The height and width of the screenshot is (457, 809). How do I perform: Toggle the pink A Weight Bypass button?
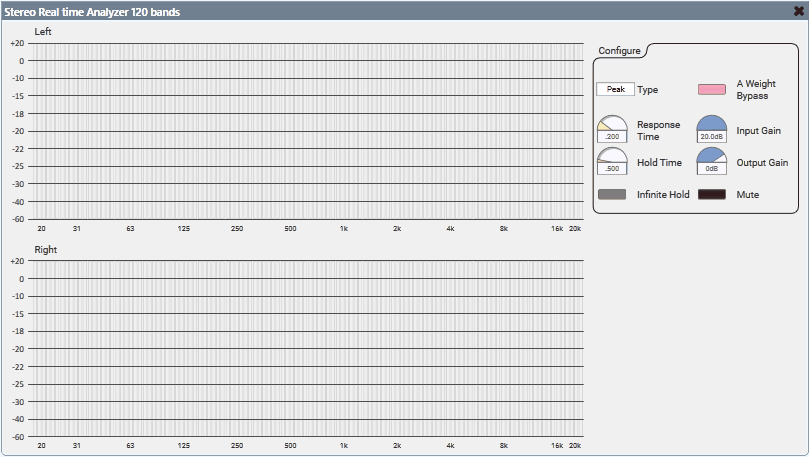pyautogui.click(x=711, y=90)
